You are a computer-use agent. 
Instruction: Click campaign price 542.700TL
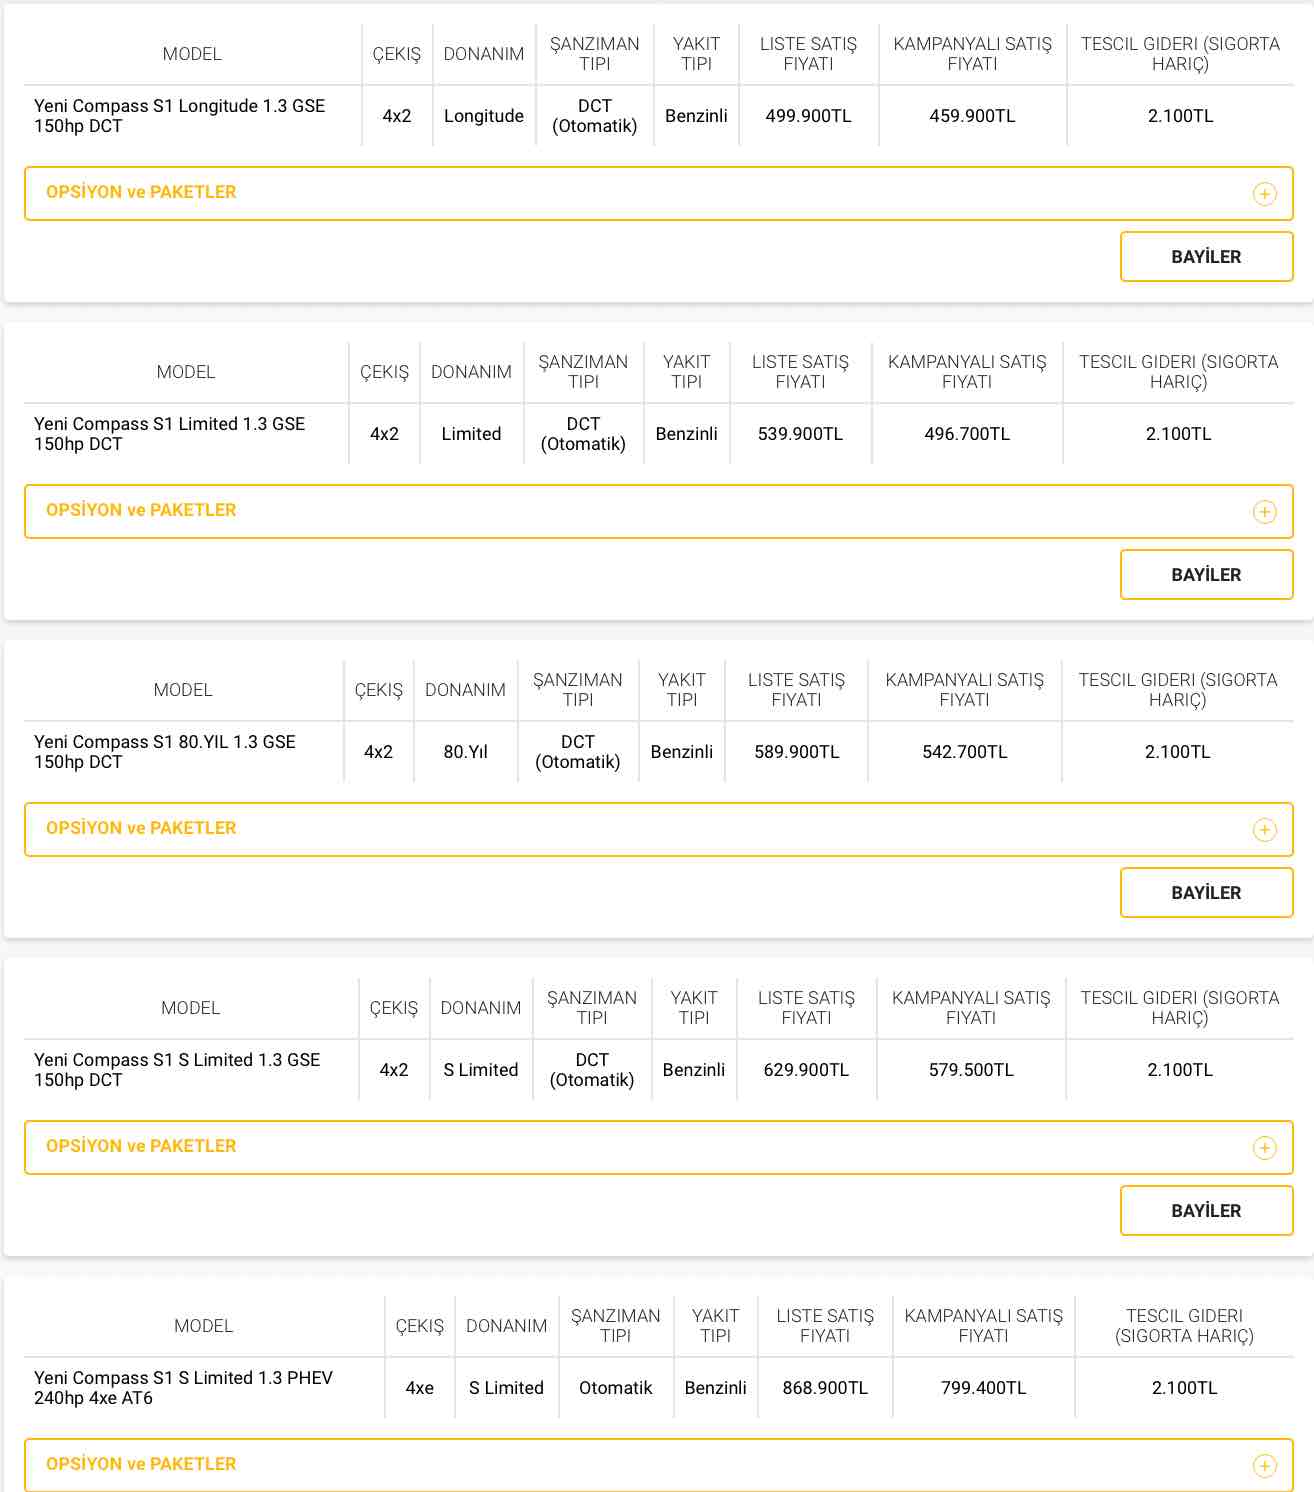(964, 752)
